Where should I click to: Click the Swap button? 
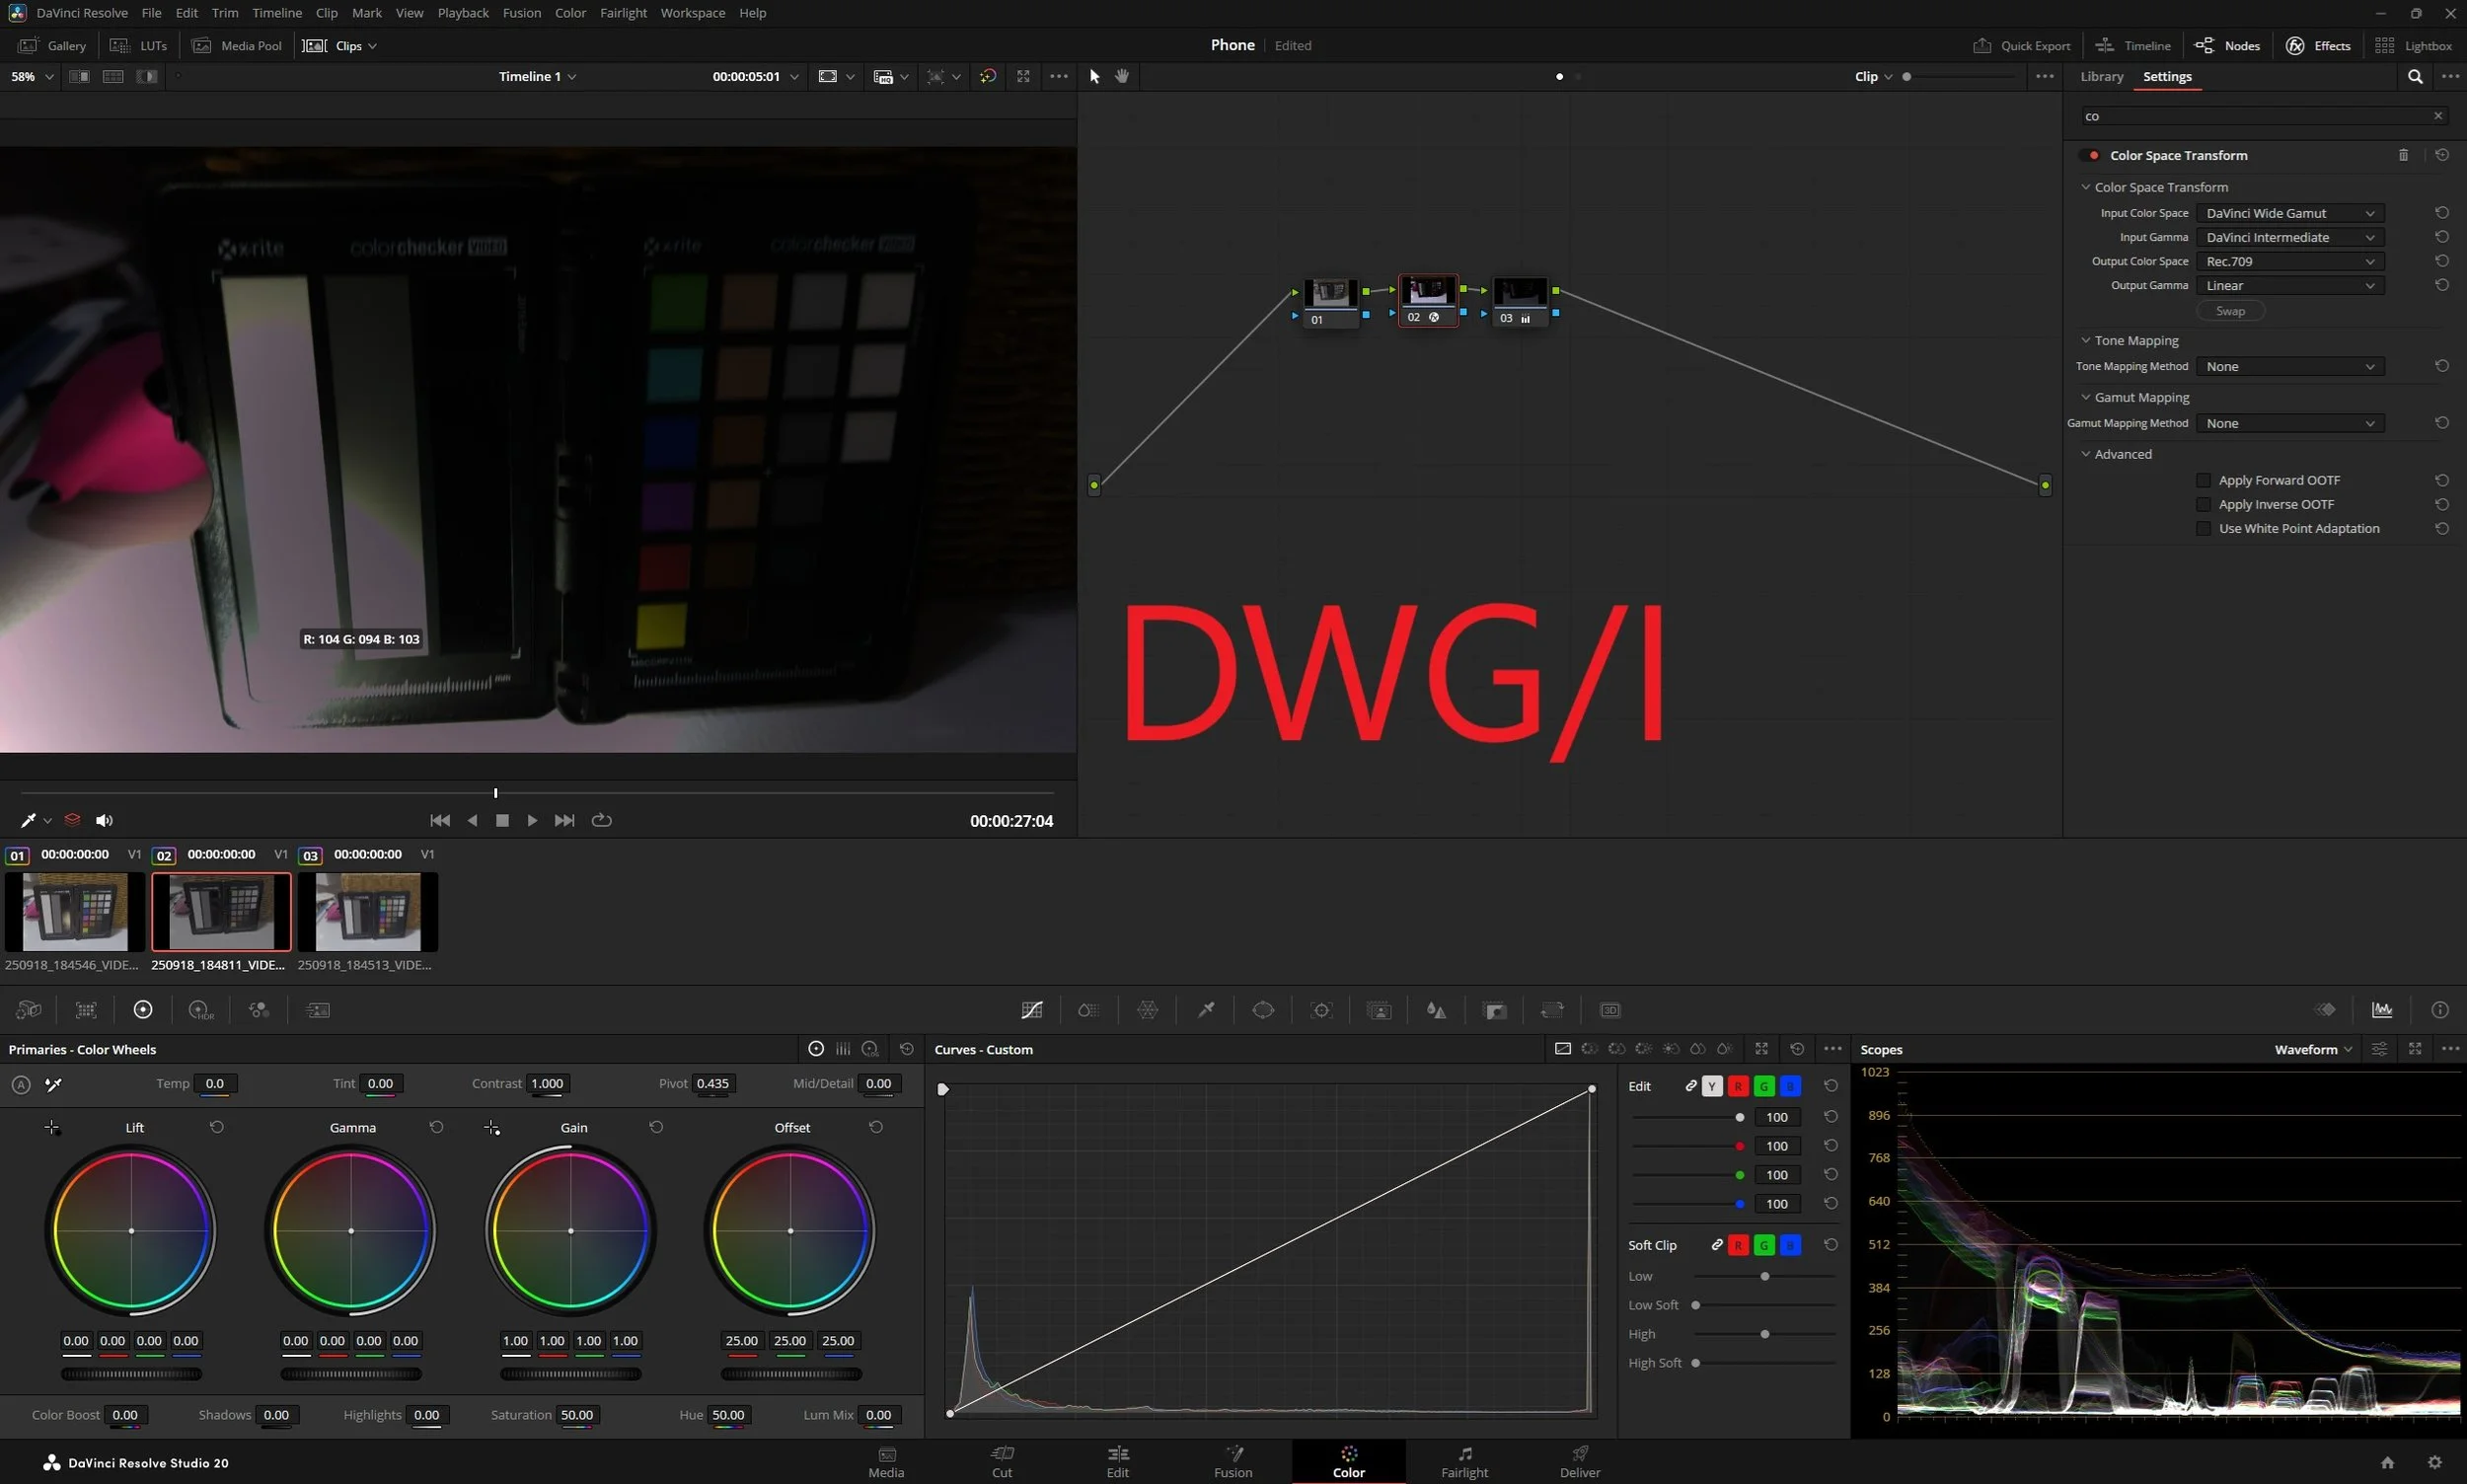[2229, 311]
